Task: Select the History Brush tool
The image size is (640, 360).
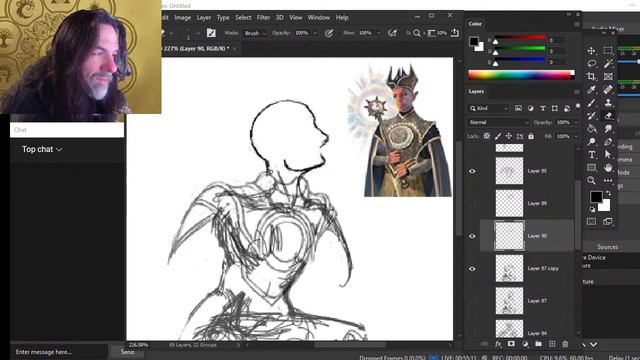Action: click(591, 116)
